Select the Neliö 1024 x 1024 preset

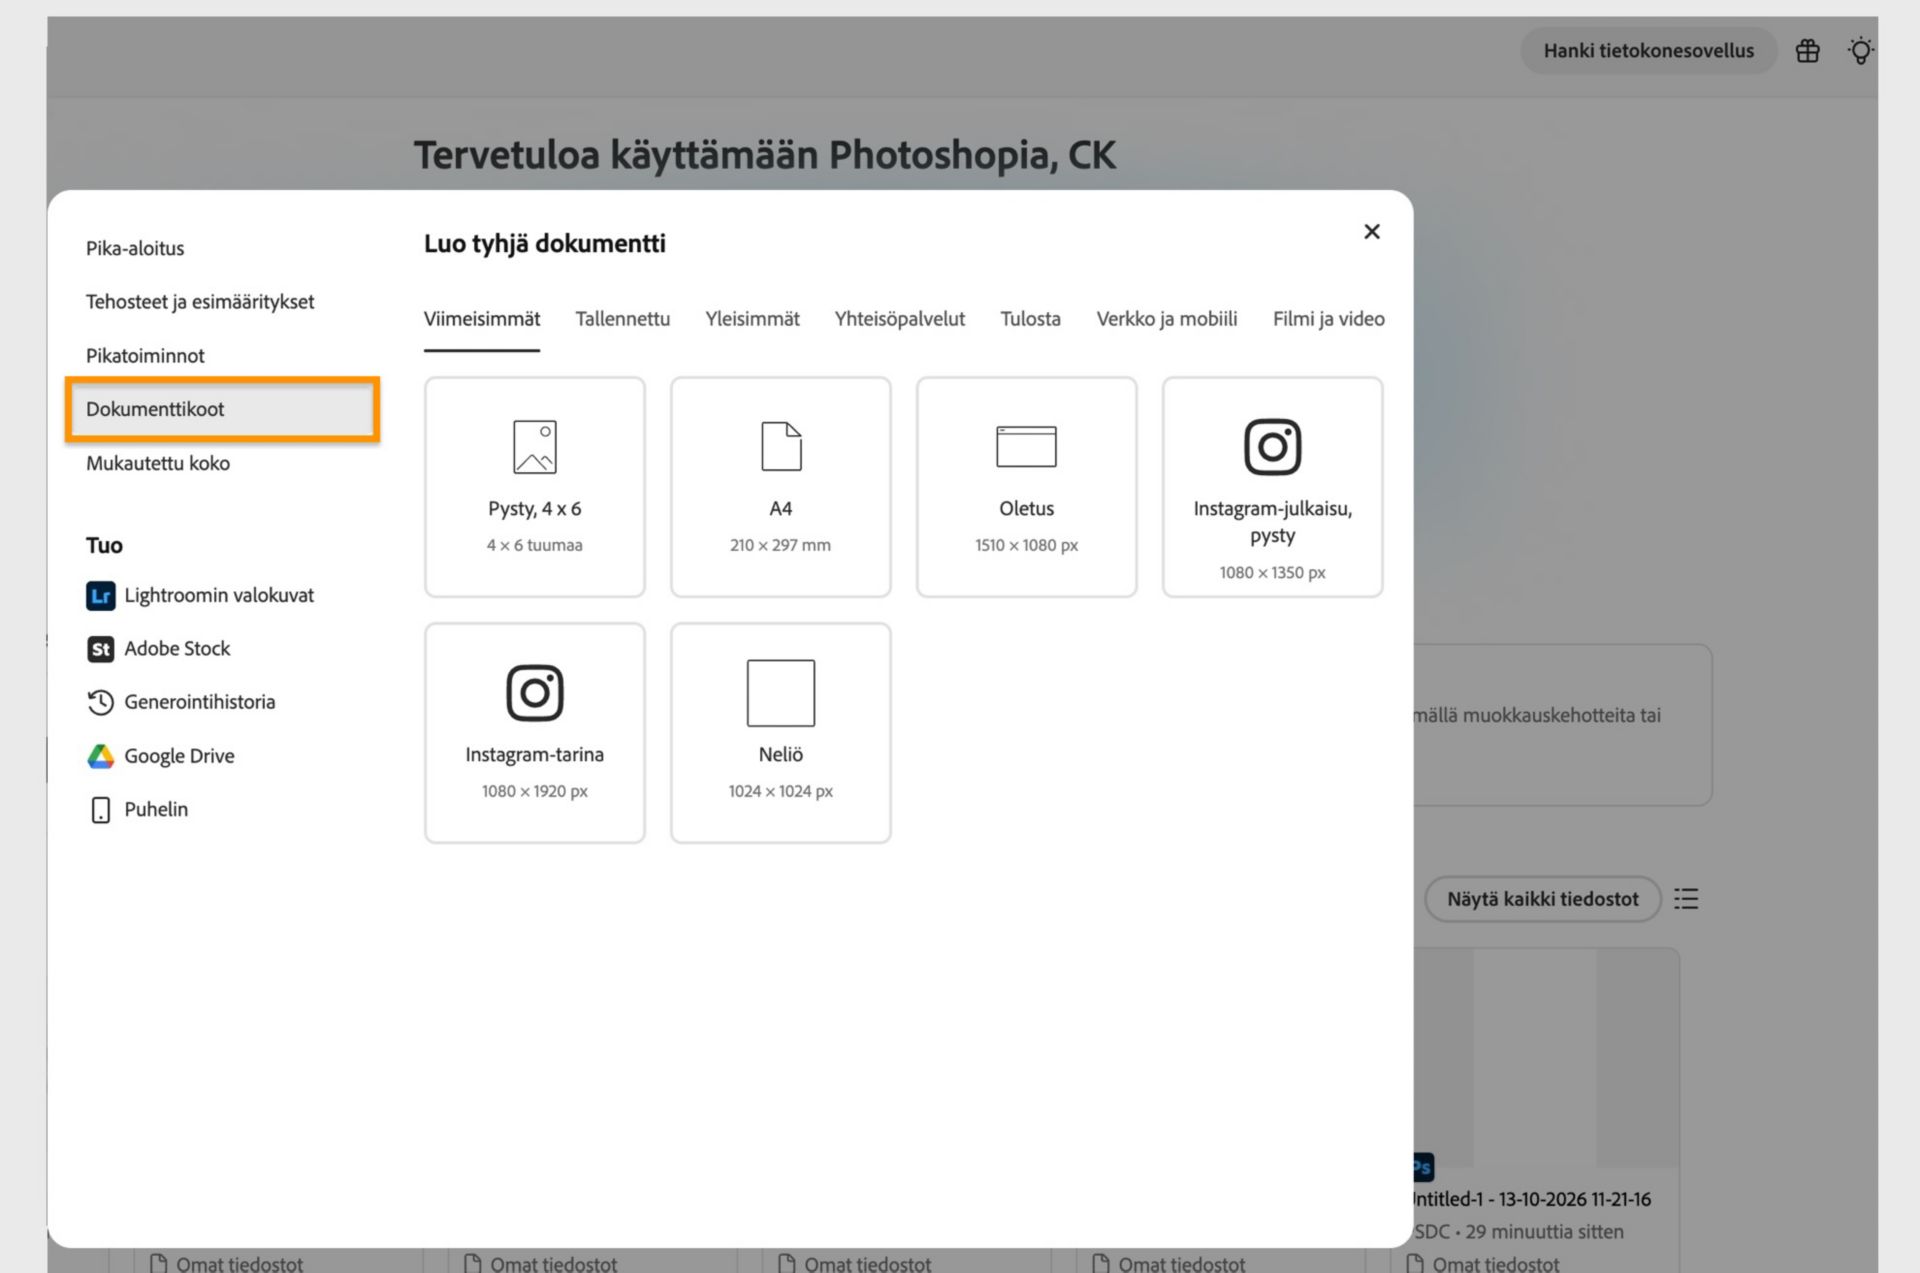pyautogui.click(x=781, y=733)
